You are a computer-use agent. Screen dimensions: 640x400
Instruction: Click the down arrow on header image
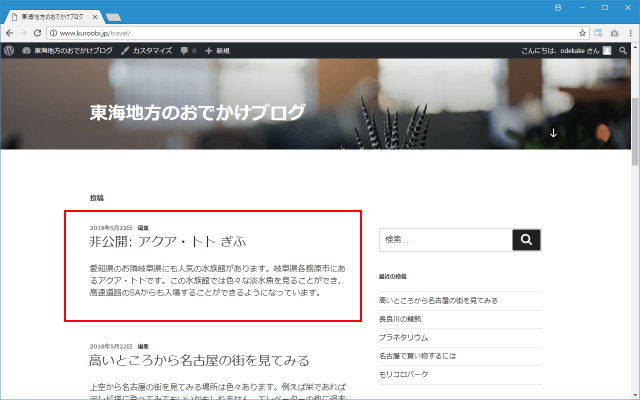[x=553, y=133]
